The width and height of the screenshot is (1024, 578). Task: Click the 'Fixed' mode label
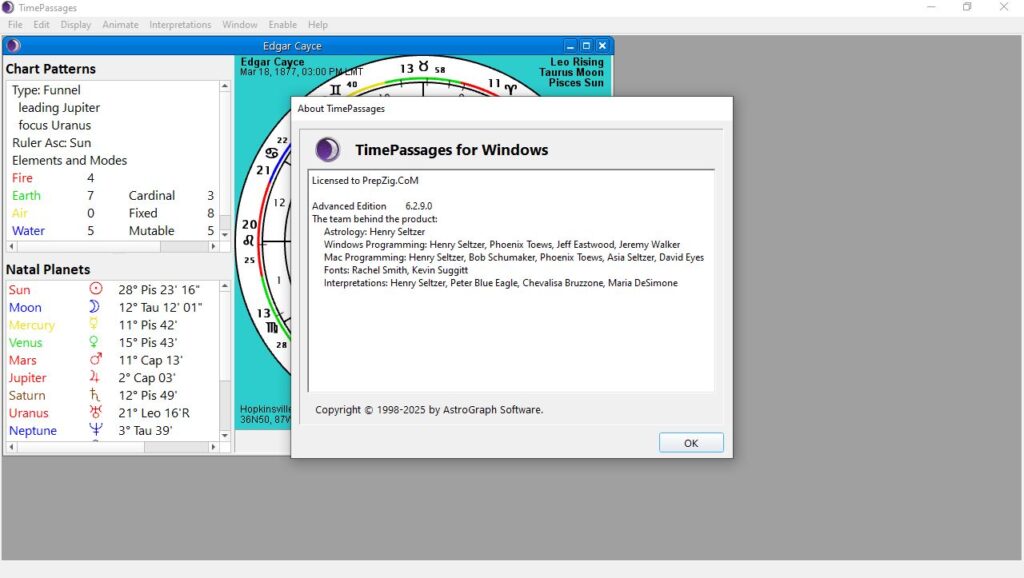143,213
